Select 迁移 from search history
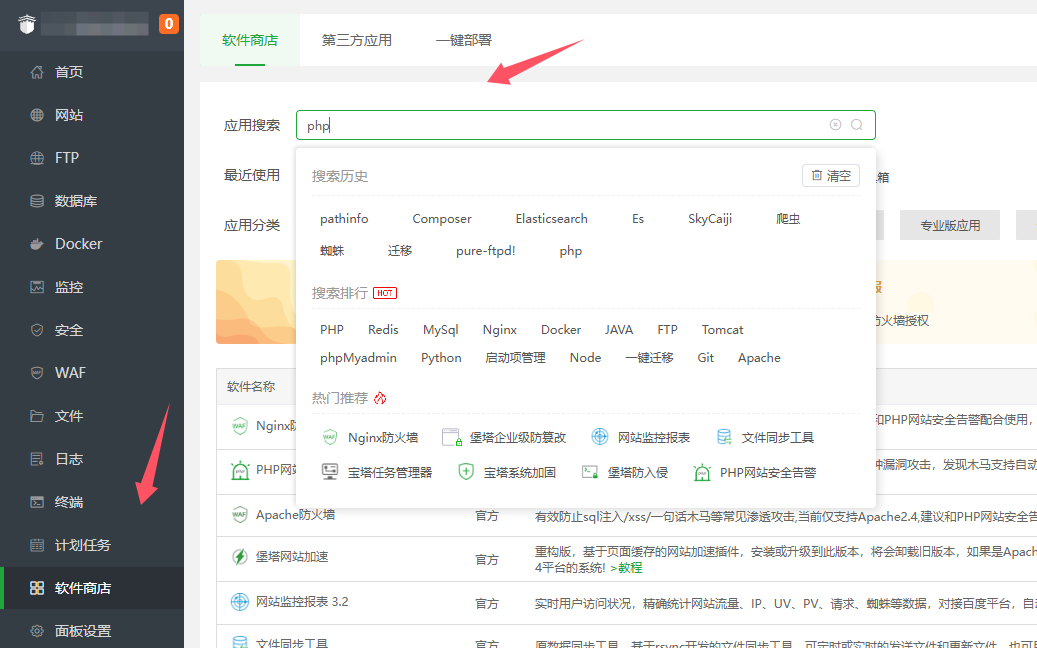 (x=399, y=251)
